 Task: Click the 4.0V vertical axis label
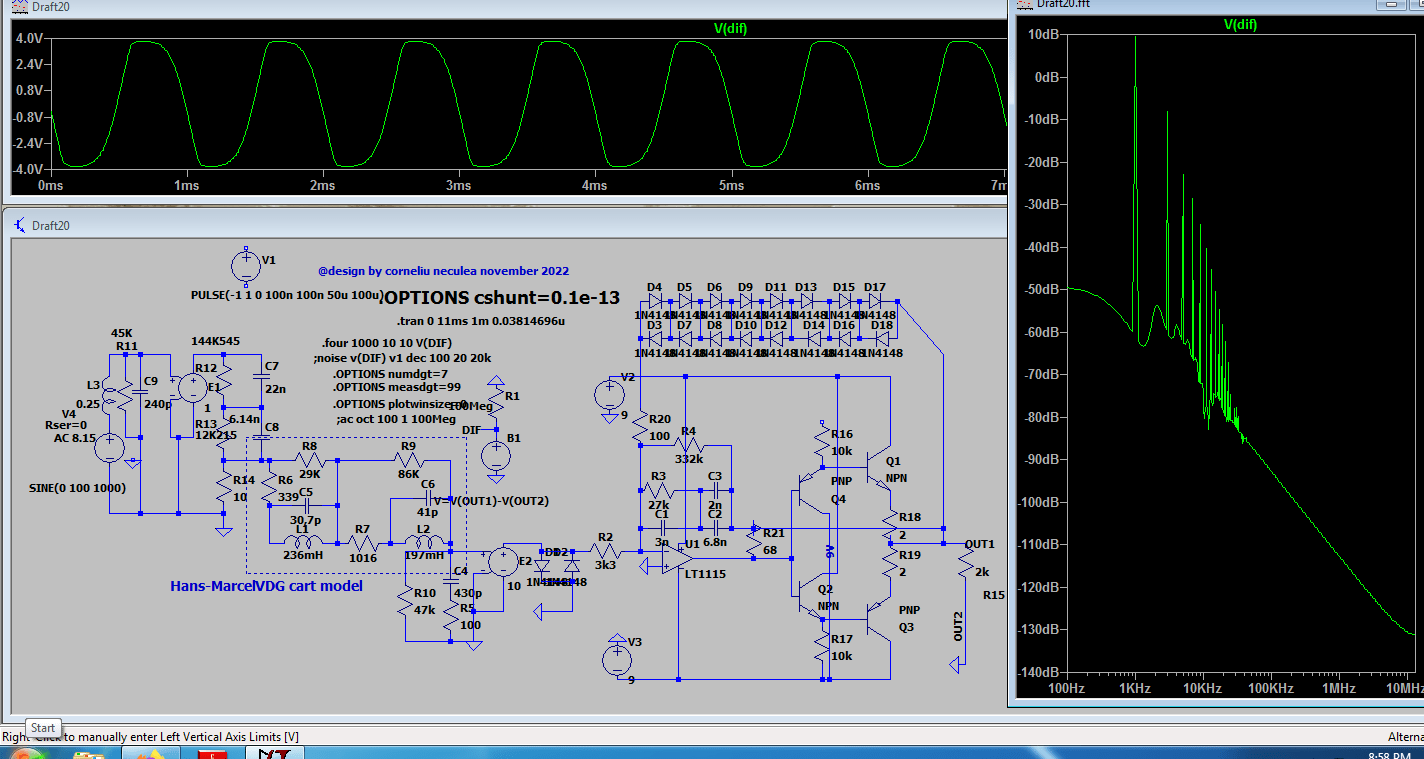(29, 38)
